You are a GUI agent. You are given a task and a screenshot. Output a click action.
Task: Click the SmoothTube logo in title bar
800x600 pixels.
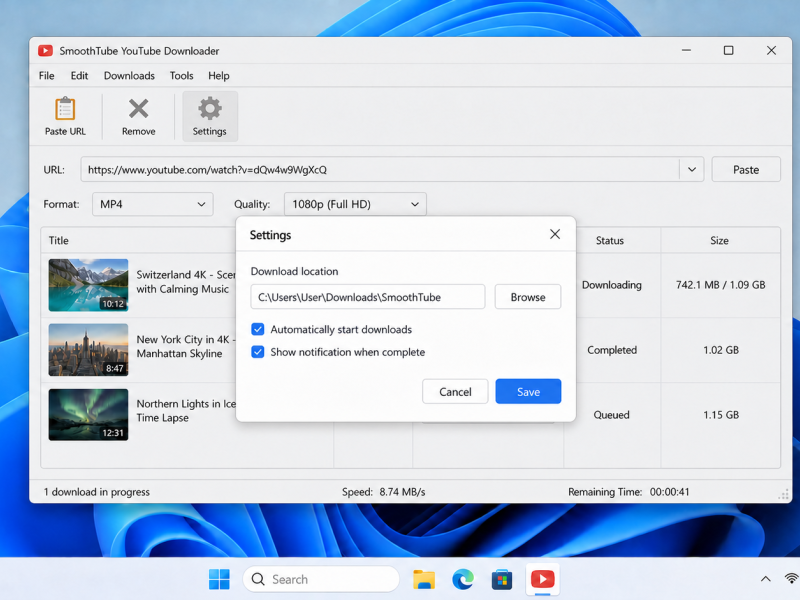pyautogui.click(x=45, y=51)
